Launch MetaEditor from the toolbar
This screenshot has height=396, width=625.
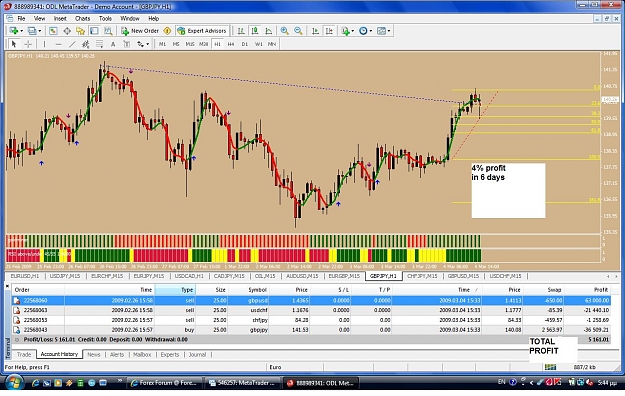point(167,31)
